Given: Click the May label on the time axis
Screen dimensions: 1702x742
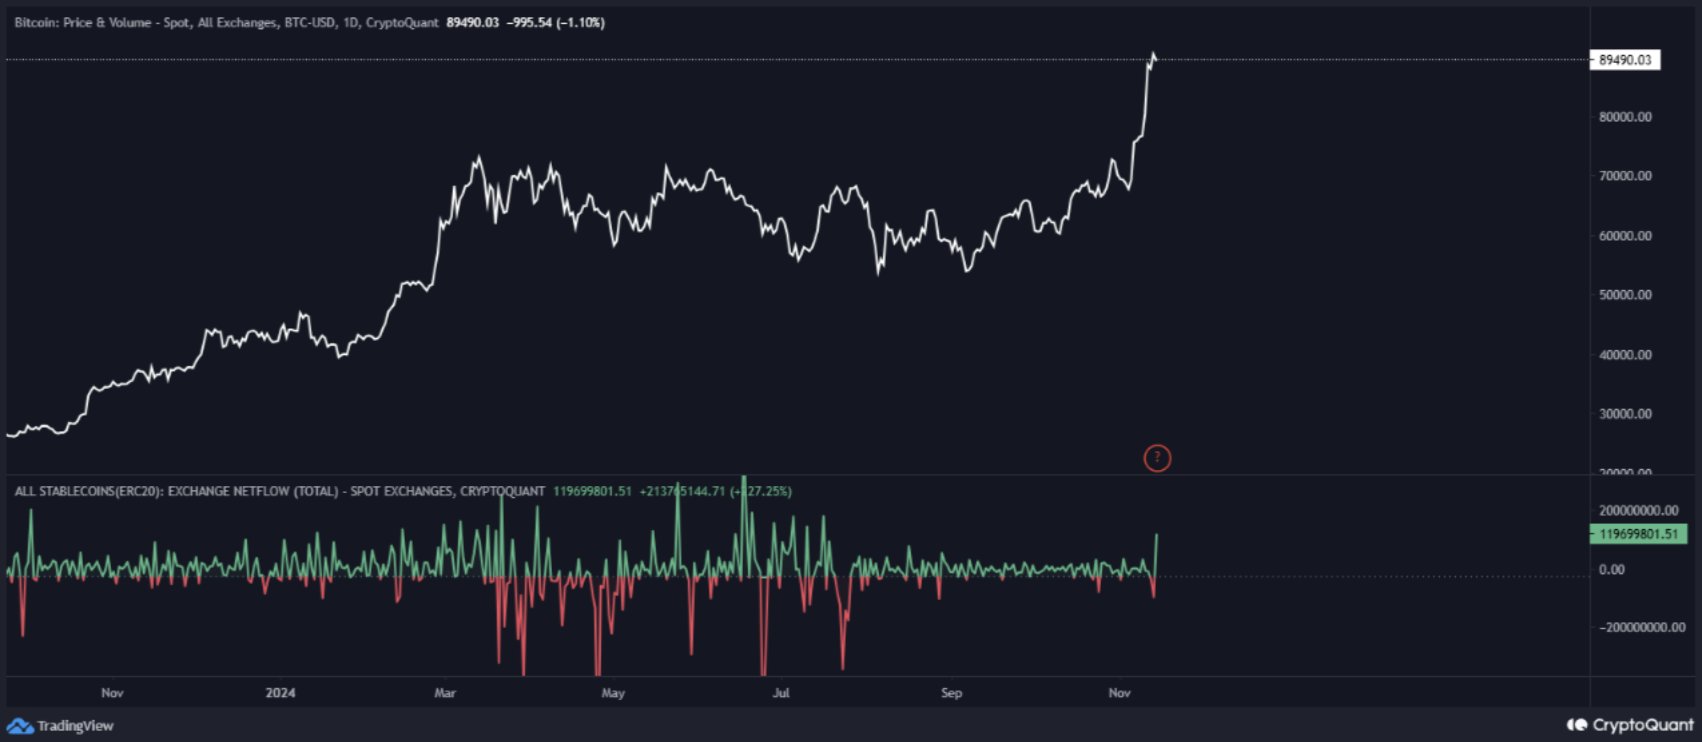Looking at the screenshot, I should pos(613,693).
